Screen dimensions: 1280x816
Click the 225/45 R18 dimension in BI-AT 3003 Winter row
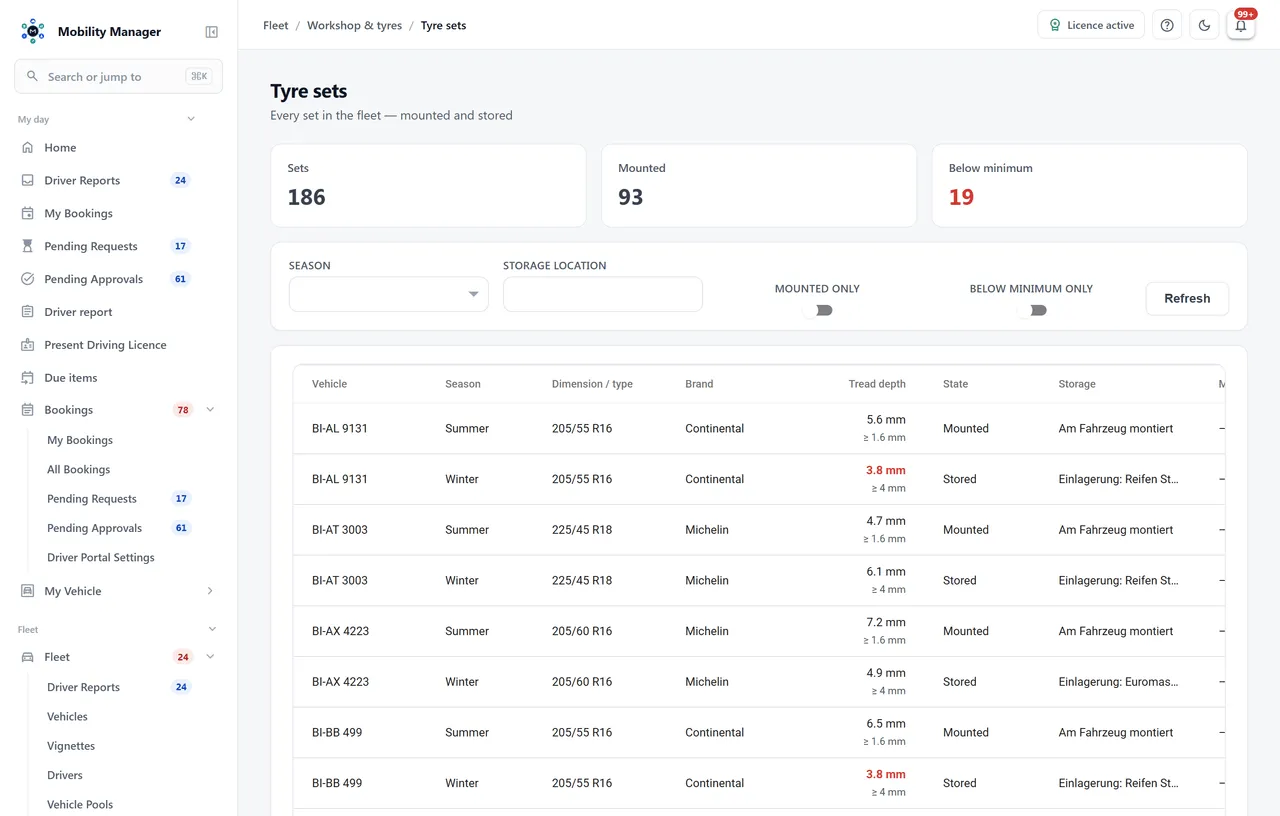pos(582,581)
